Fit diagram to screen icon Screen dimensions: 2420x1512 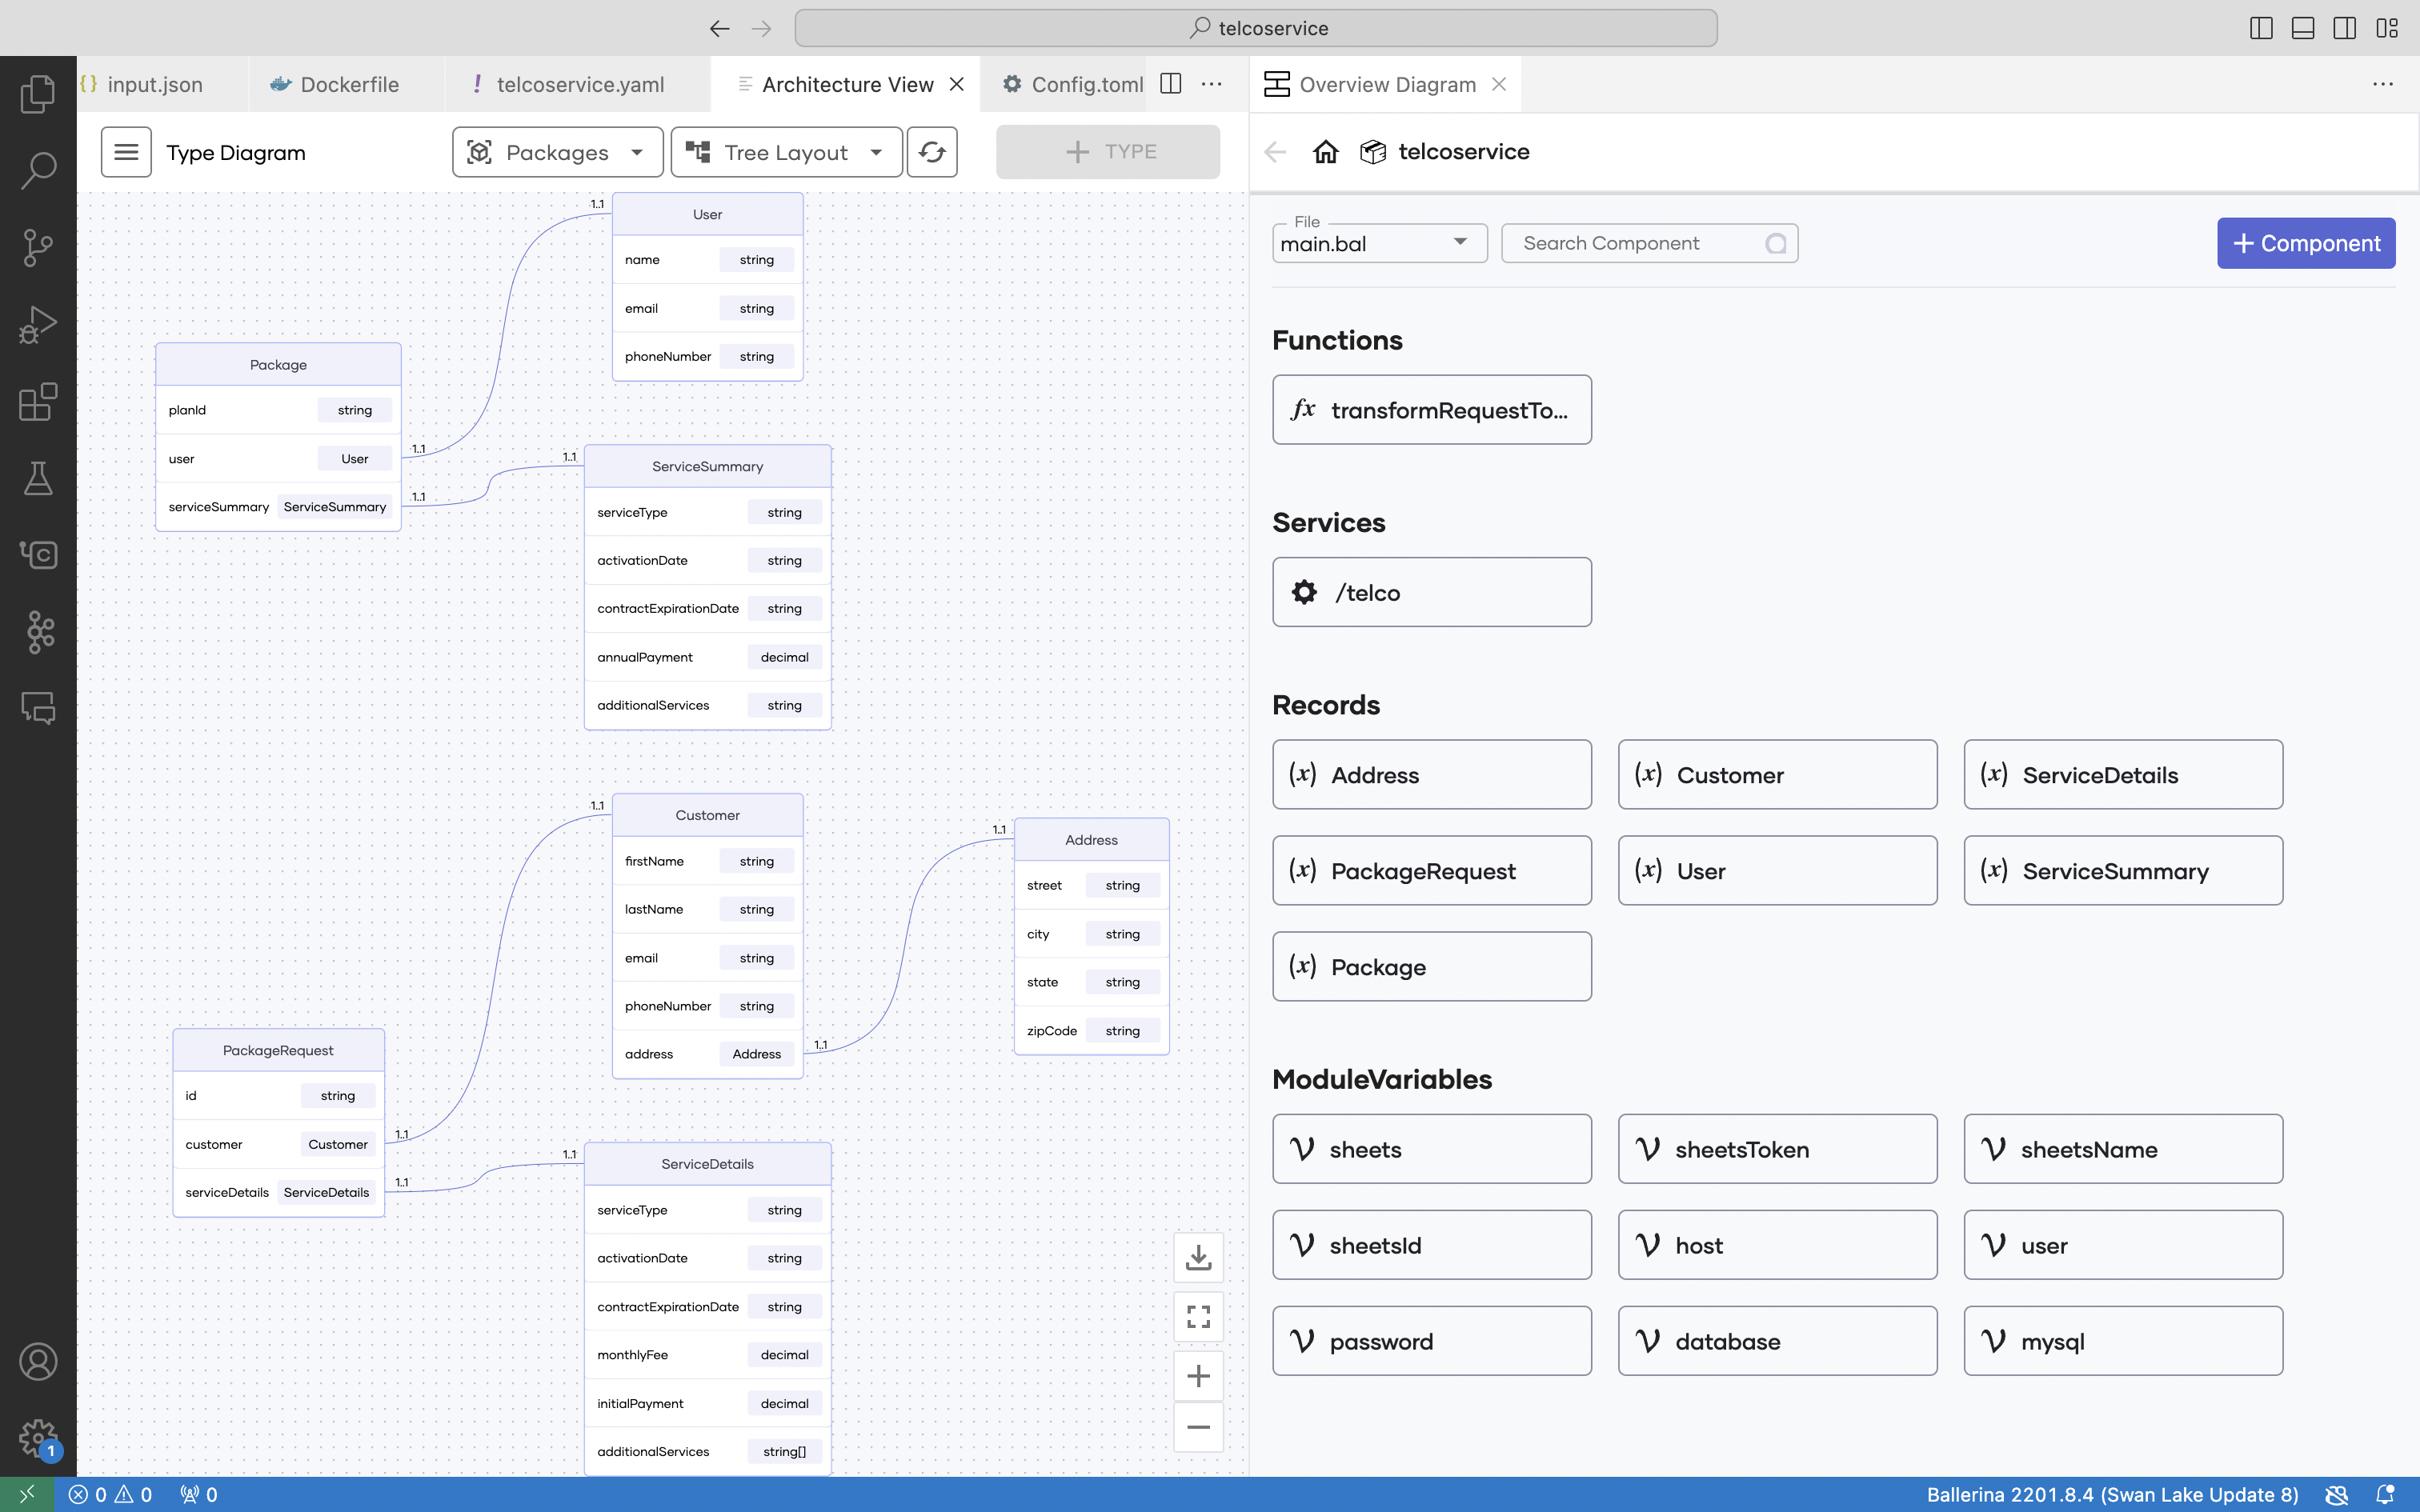click(1197, 1316)
